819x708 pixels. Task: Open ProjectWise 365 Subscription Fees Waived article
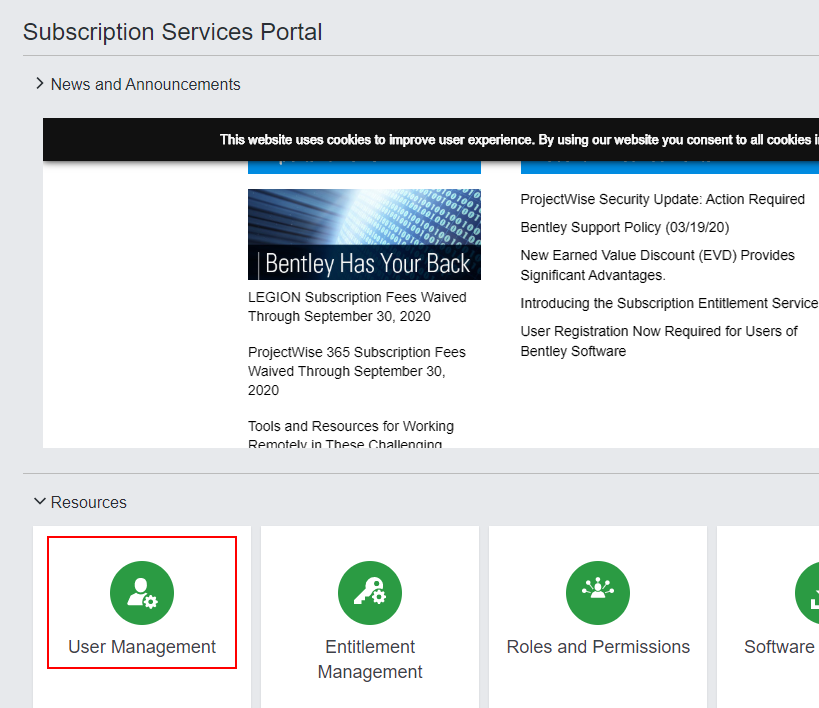click(357, 371)
